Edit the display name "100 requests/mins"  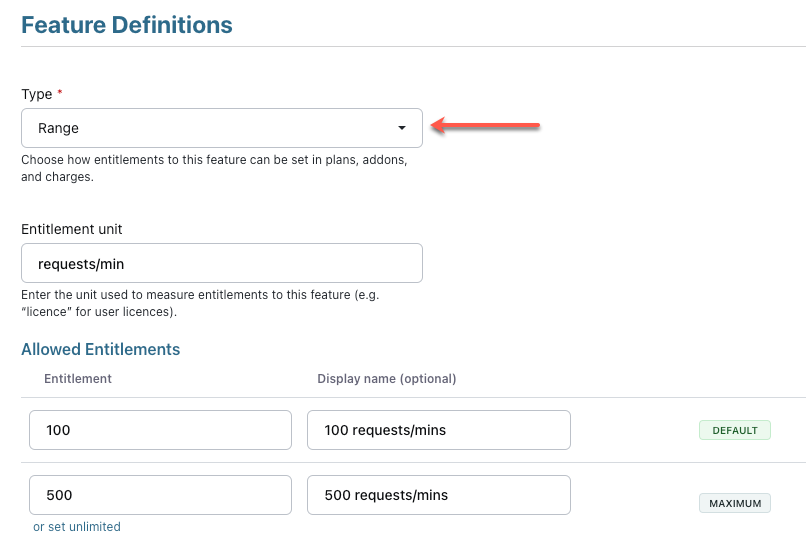(x=438, y=430)
